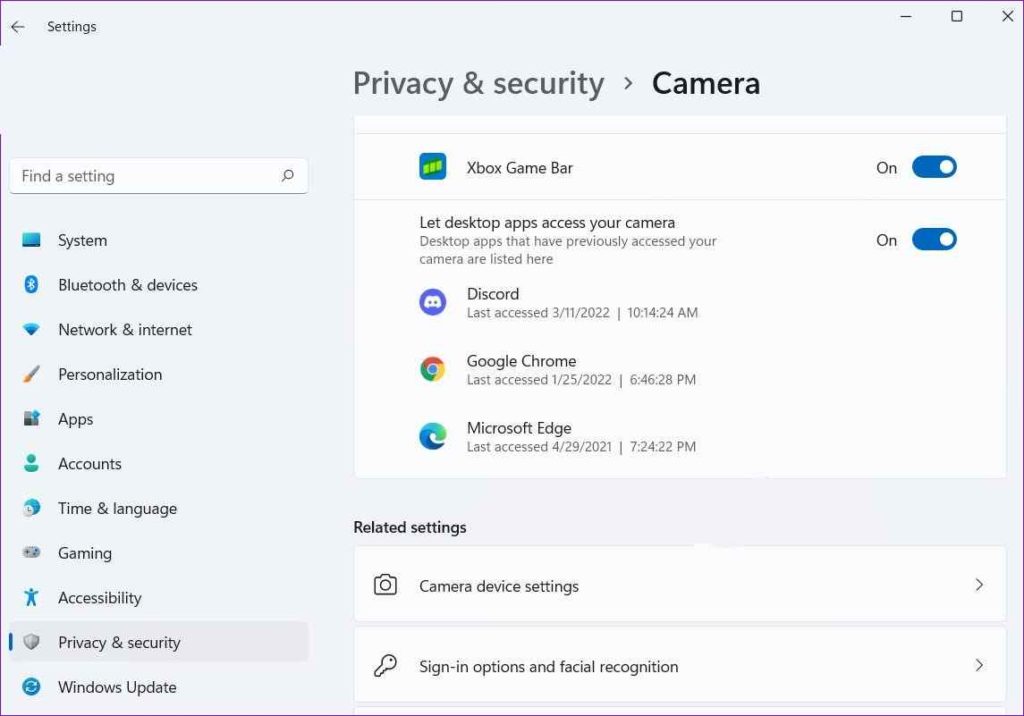Expand Camera device settings chevron

pos(979,585)
